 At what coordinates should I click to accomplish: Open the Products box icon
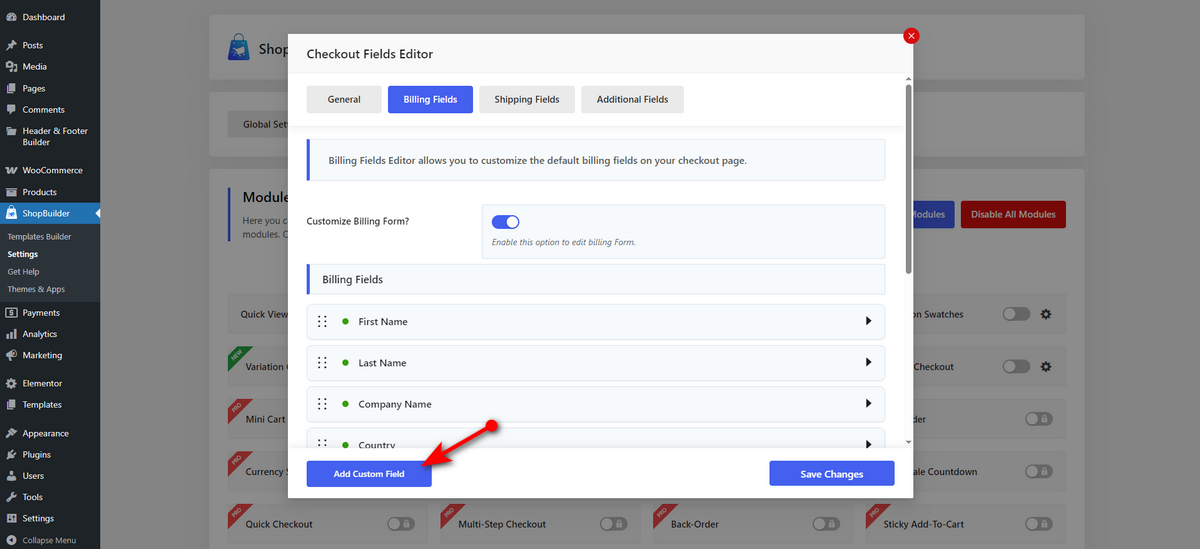11,192
